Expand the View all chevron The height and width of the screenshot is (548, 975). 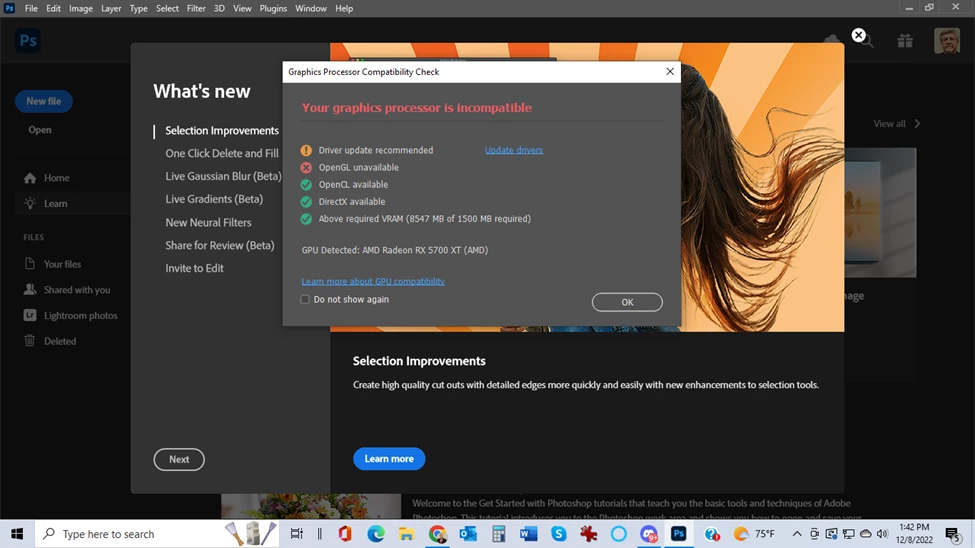917,124
